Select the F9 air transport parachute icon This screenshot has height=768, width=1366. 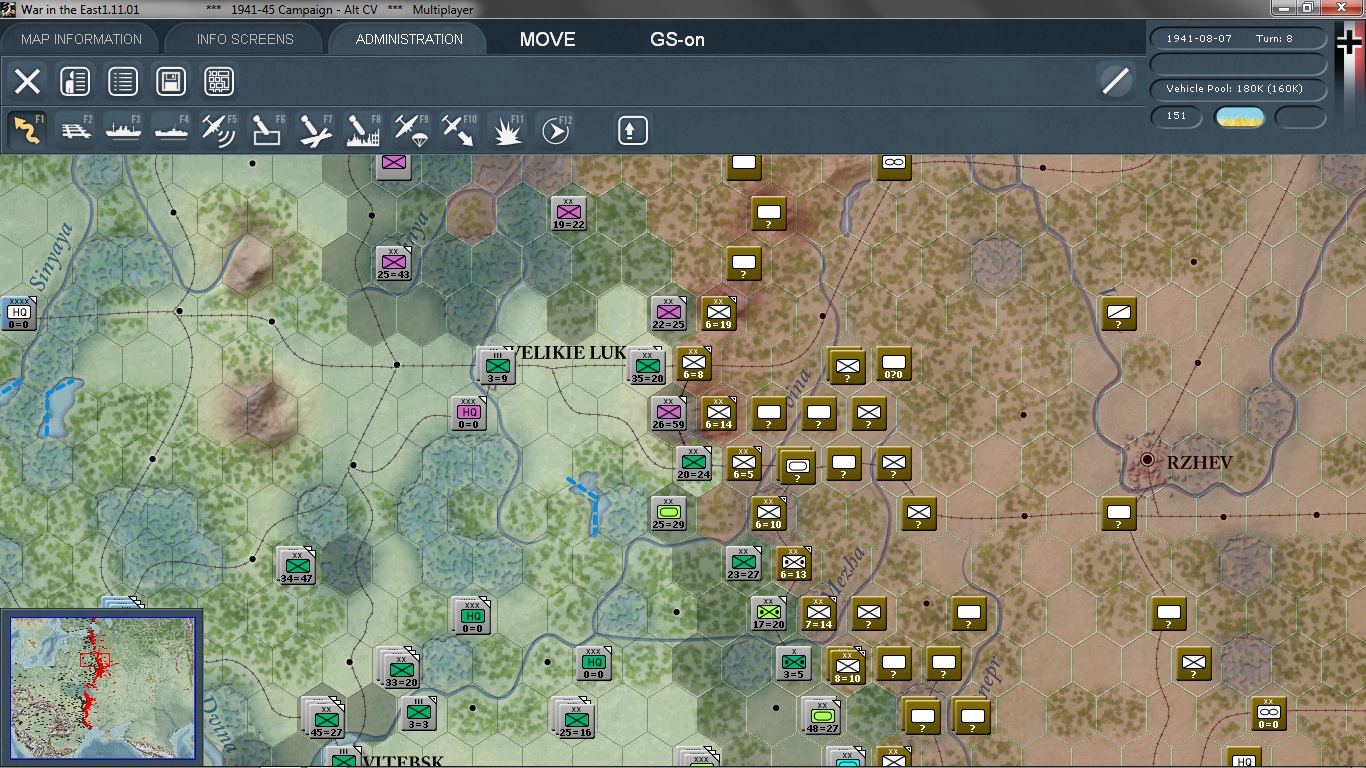point(411,130)
